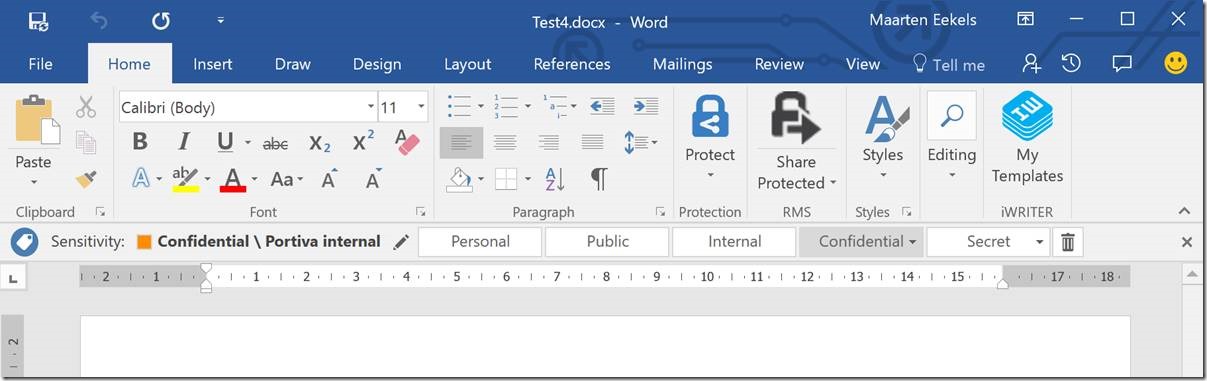Image resolution: width=1207 pixels, height=381 pixels.
Task: Click the Share person icon
Action: (x=1031, y=63)
